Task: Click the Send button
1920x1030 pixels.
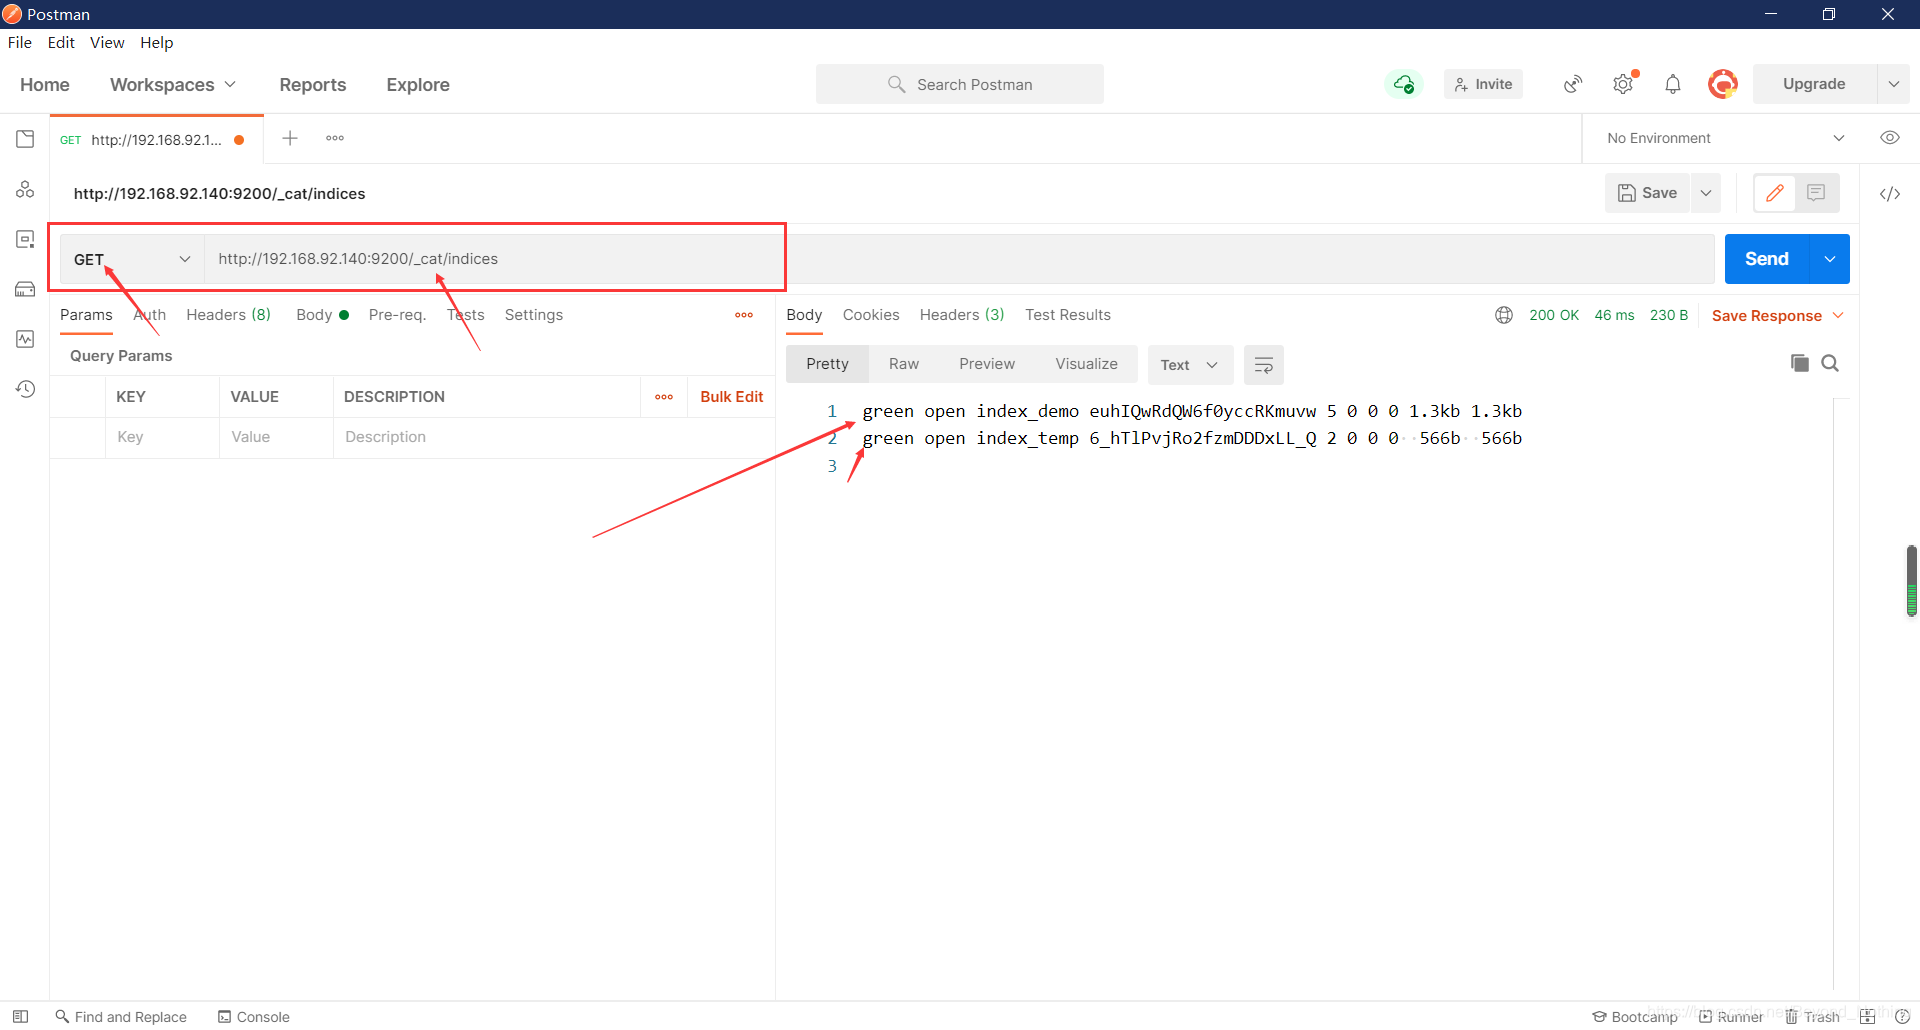Action: [x=1767, y=259]
